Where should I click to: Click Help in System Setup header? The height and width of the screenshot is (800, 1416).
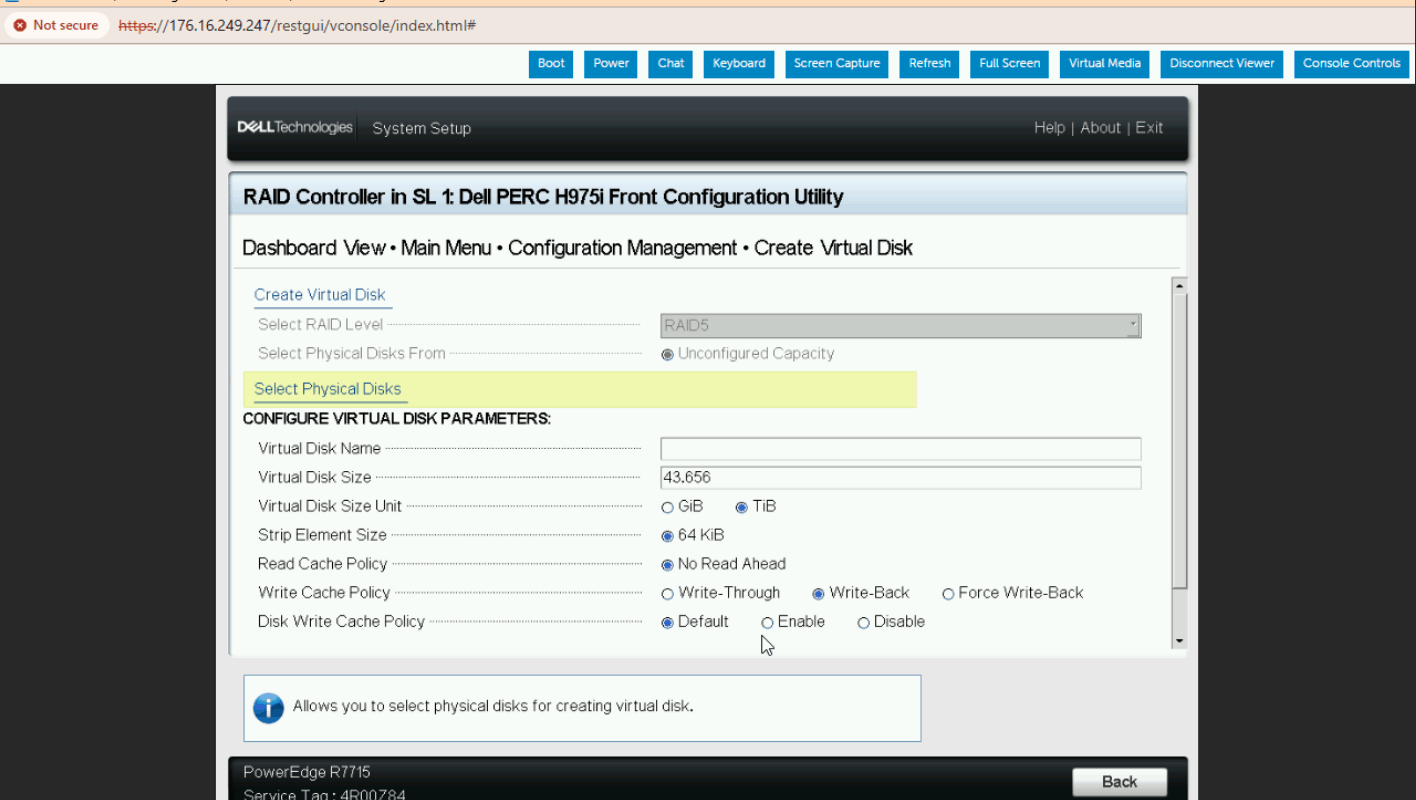pyautogui.click(x=1049, y=127)
